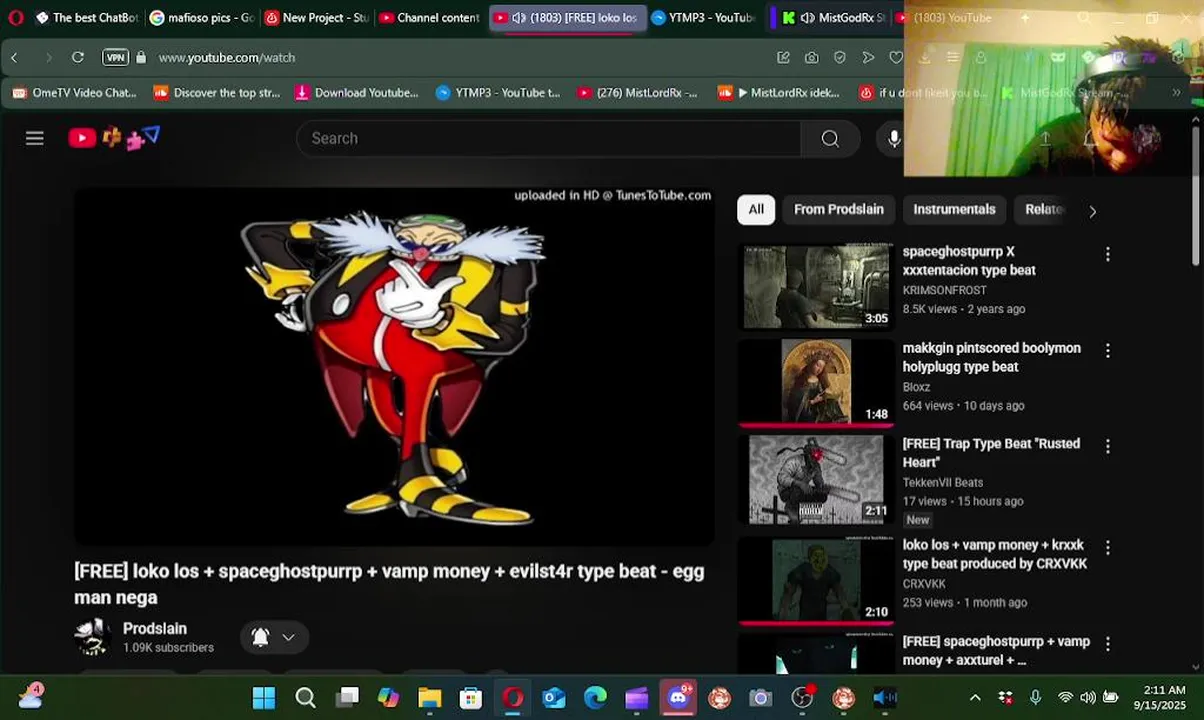Open Discord from the taskbar
1204x720 pixels.
pos(679,697)
